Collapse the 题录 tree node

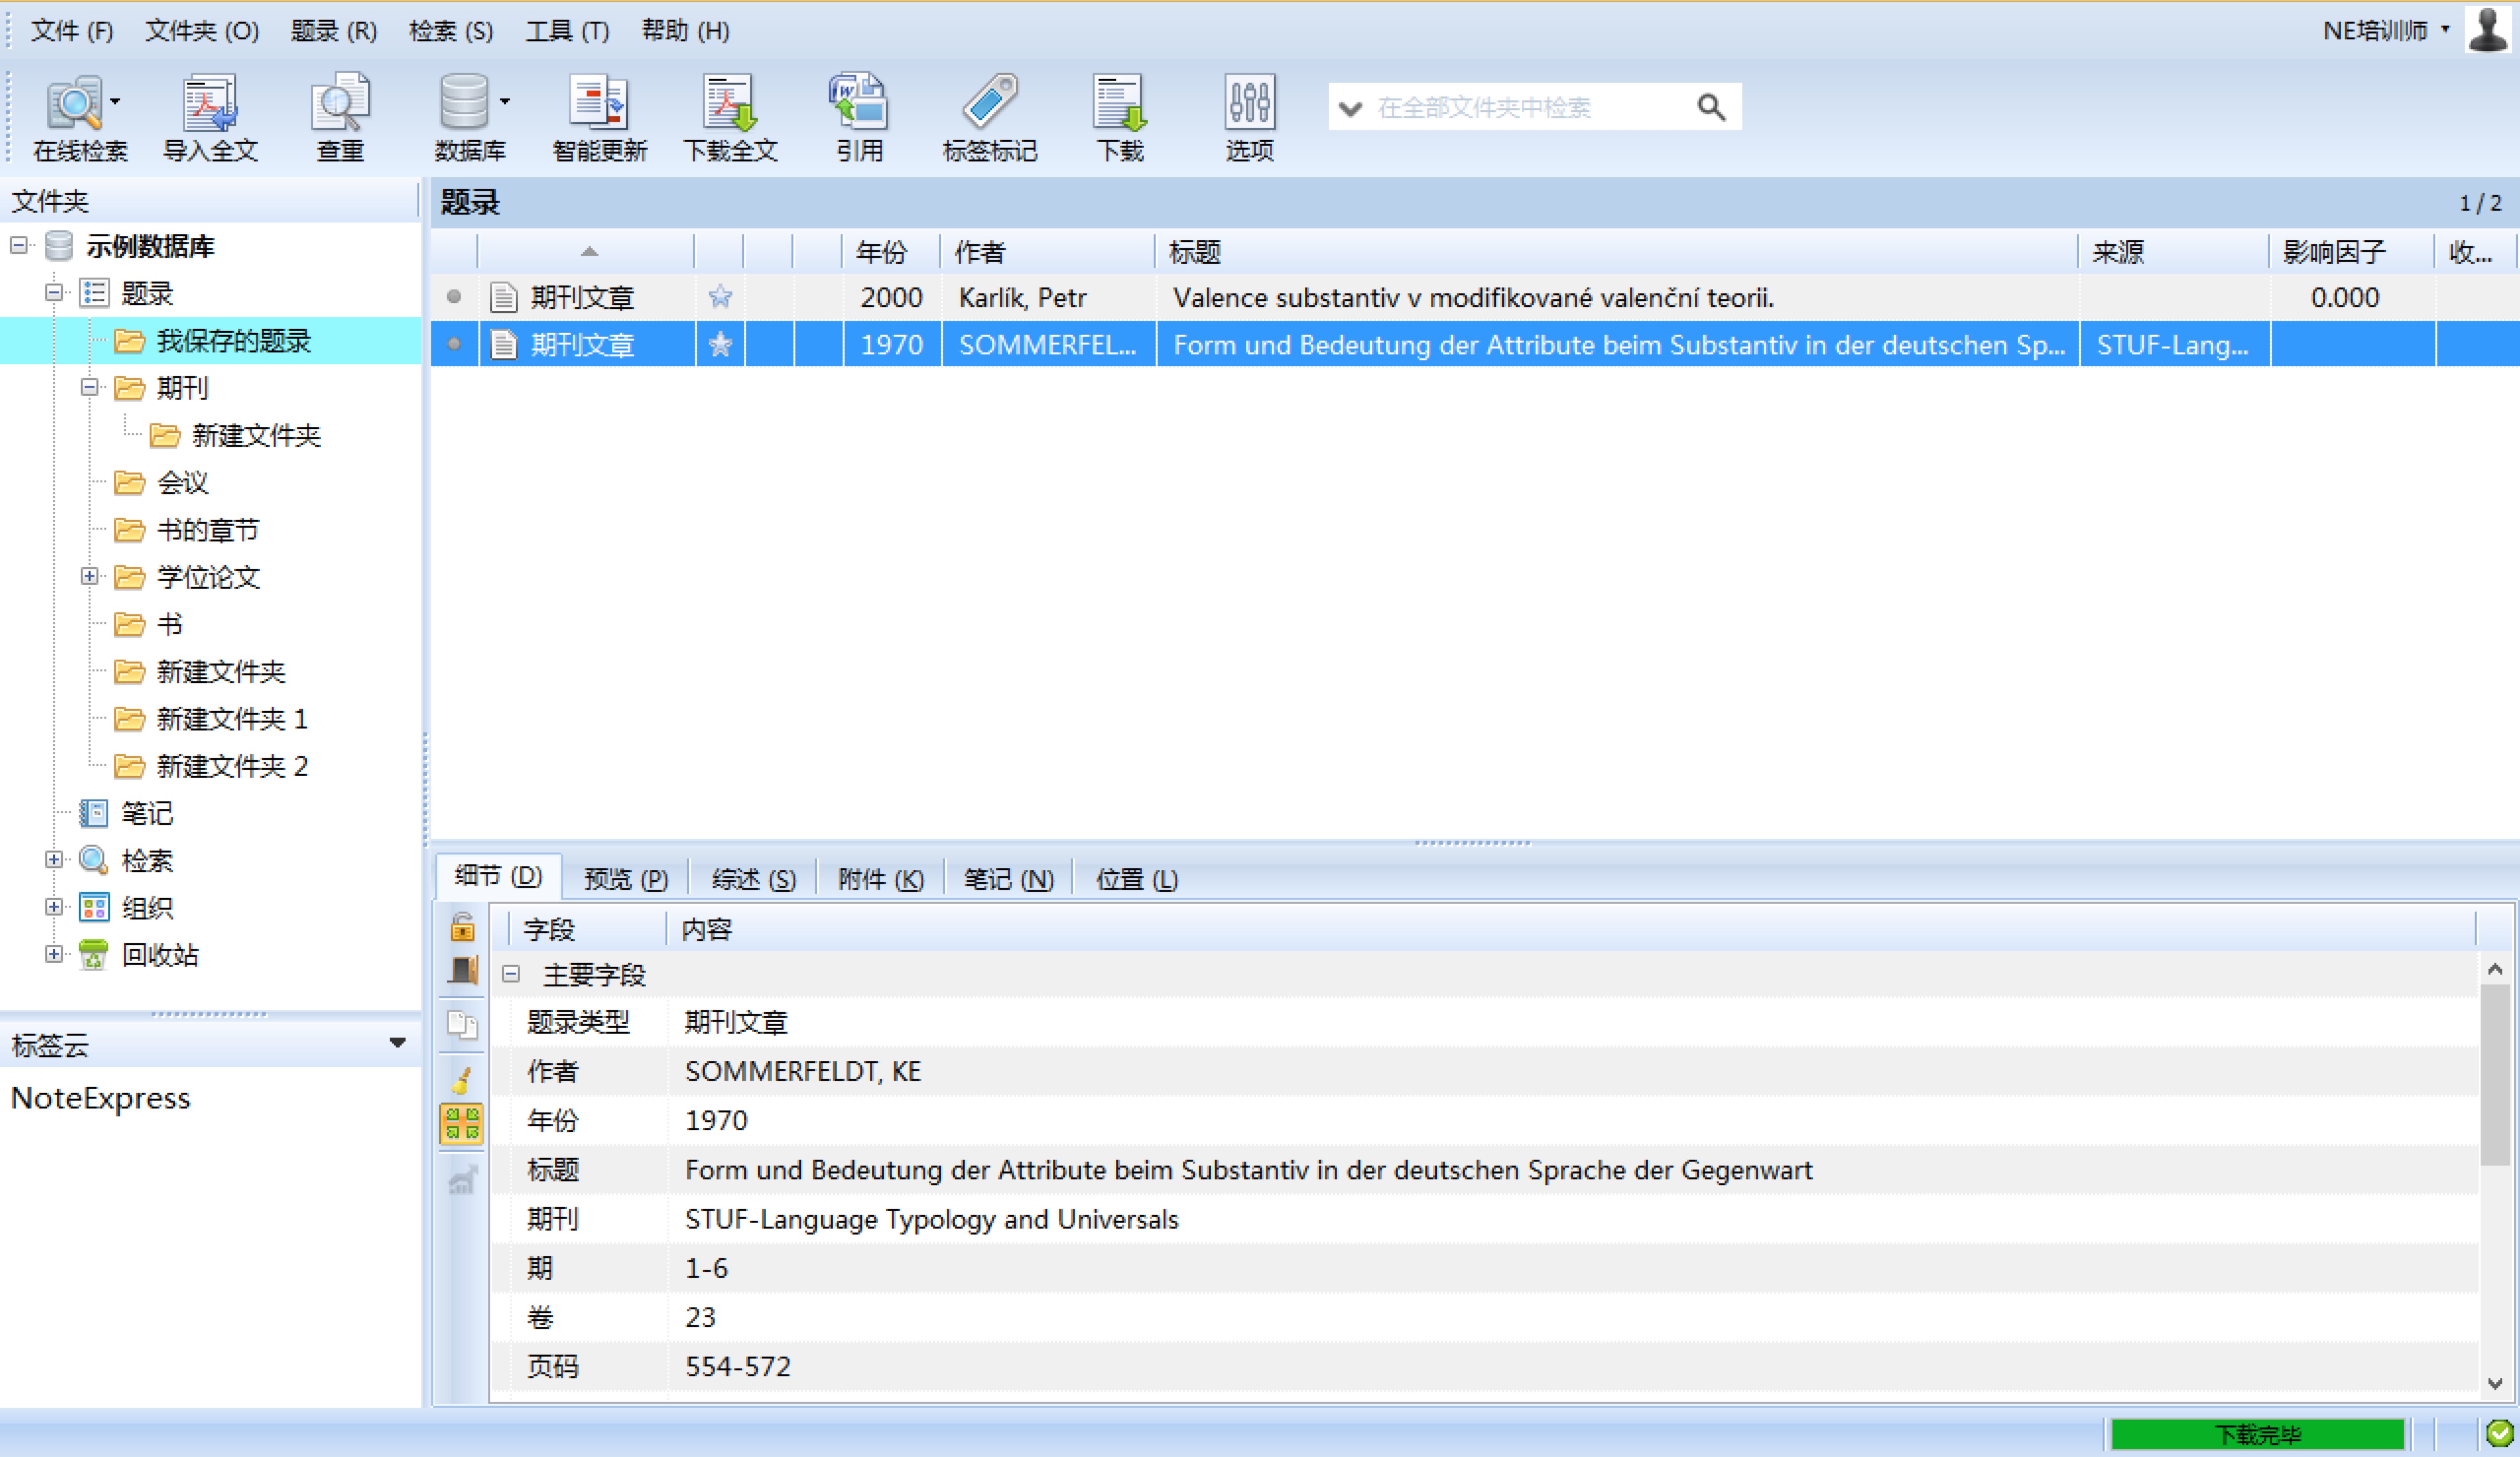pyautogui.click(x=54, y=292)
